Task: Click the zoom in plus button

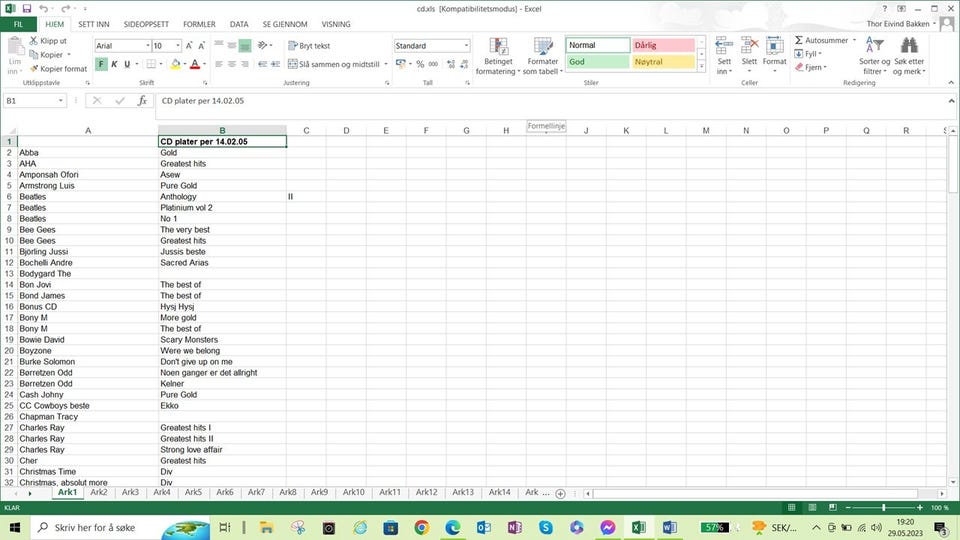Action: (x=920, y=508)
